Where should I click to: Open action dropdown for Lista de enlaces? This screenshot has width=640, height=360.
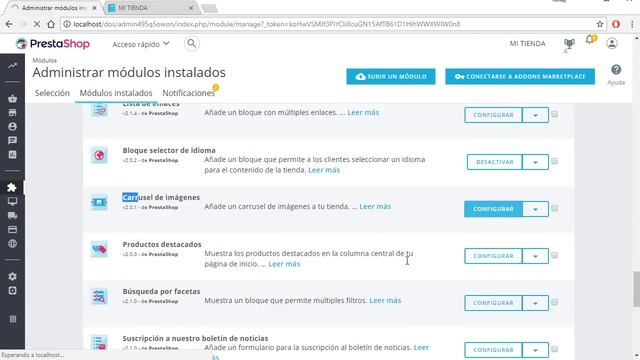pyautogui.click(x=536, y=115)
